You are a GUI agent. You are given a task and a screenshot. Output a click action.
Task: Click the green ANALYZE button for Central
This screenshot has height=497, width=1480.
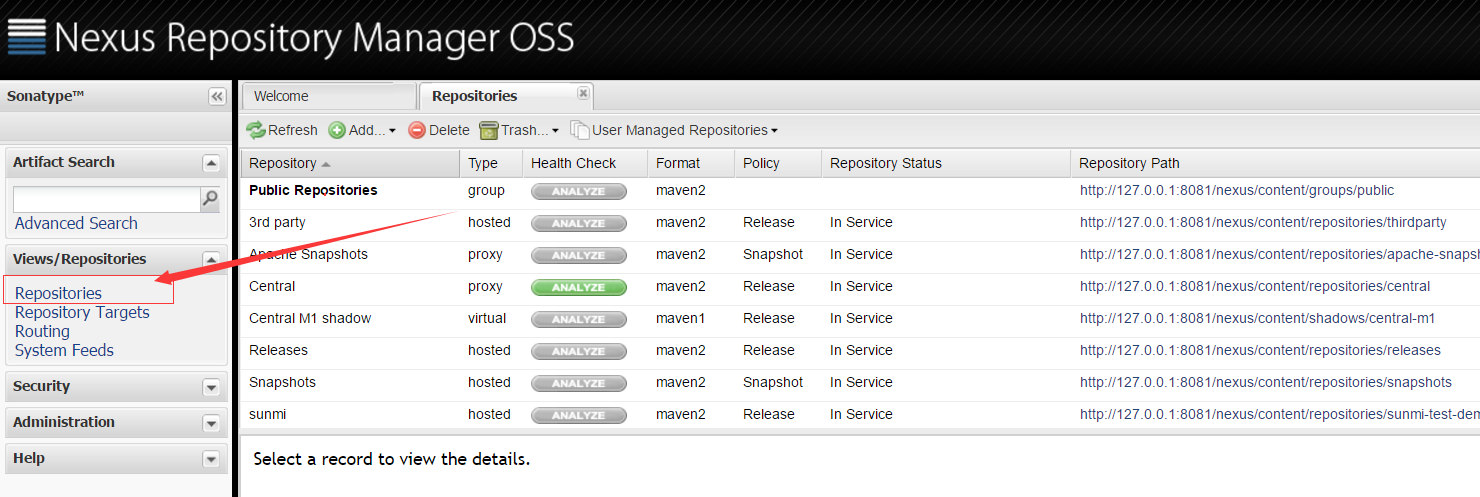coord(578,287)
